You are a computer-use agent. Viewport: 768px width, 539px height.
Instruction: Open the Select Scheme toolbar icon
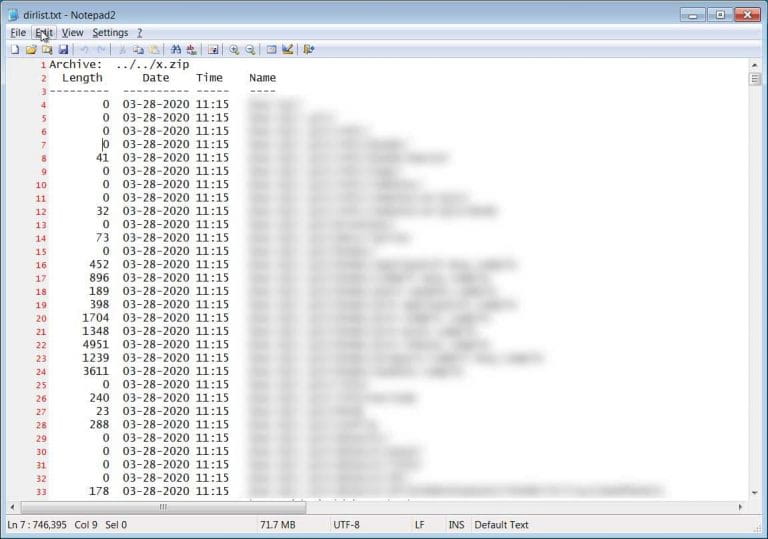271,49
